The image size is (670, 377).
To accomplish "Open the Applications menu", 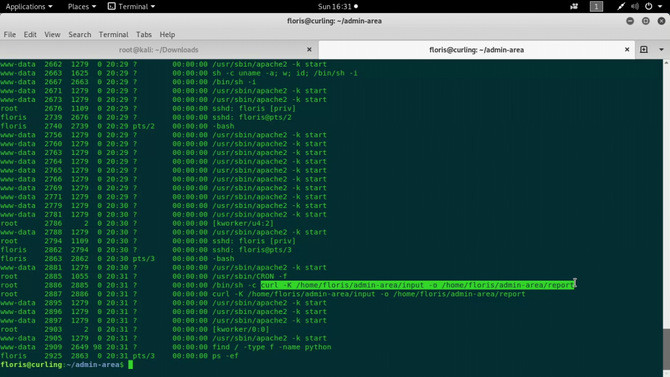I will tap(29, 6).
